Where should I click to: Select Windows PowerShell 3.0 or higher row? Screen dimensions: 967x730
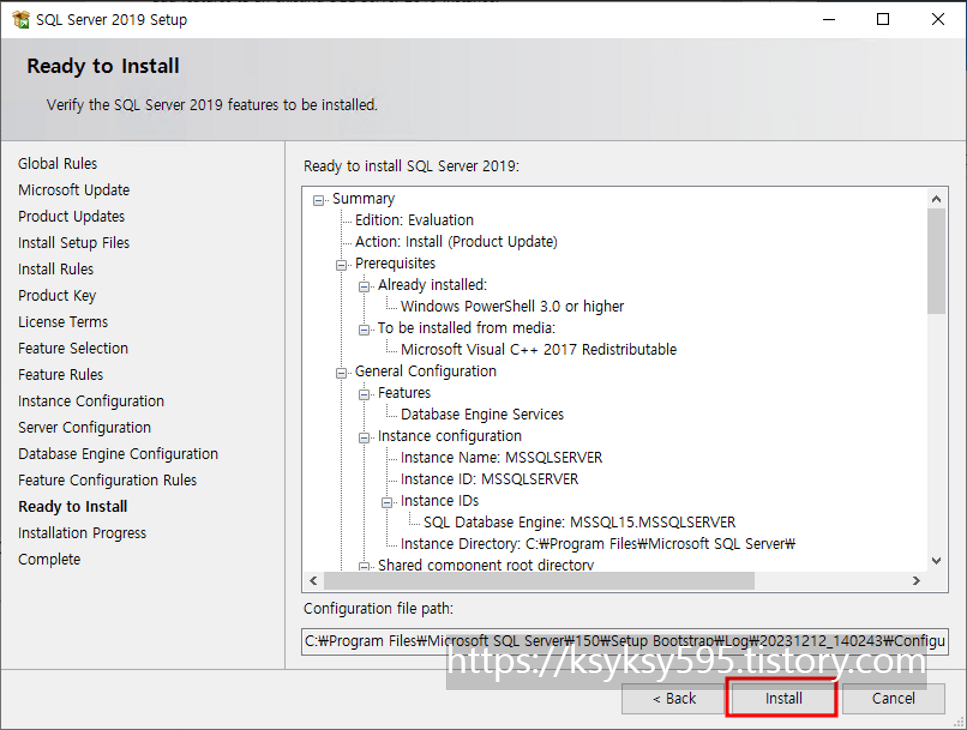coord(512,306)
